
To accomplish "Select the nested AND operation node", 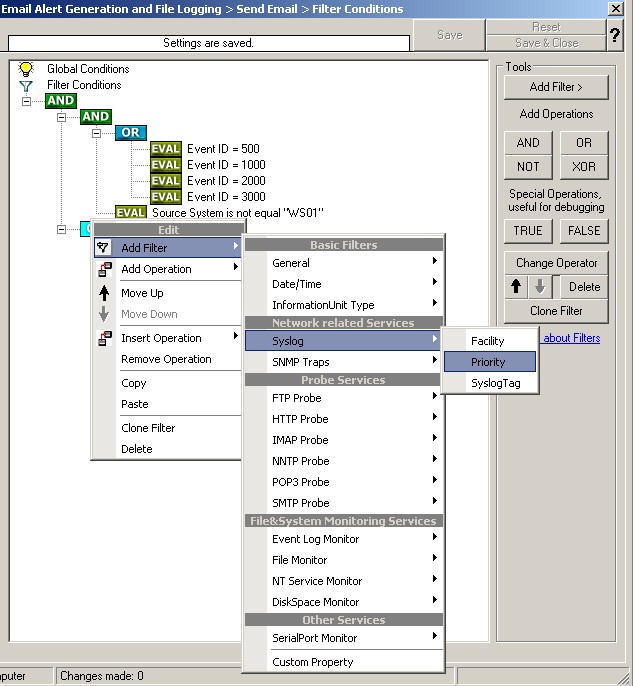I will pyautogui.click(x=96, y=116).
